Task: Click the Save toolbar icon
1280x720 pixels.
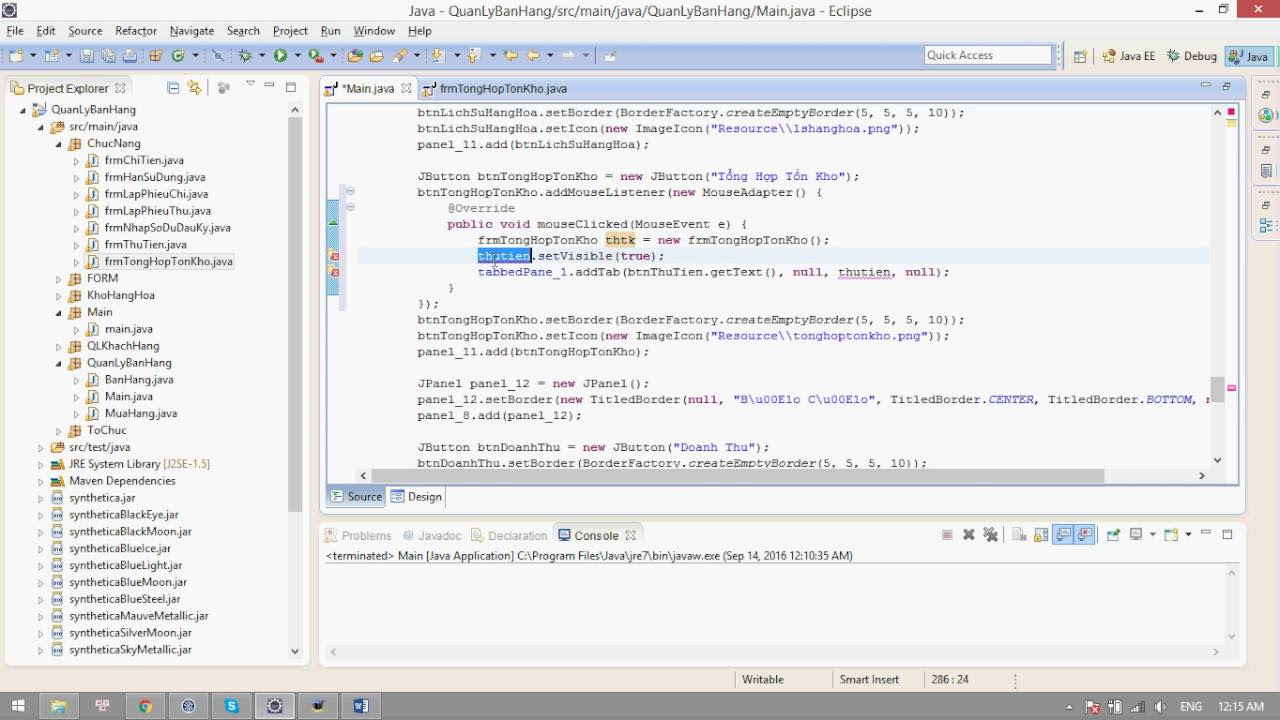Action: click(x=87, y=56)
